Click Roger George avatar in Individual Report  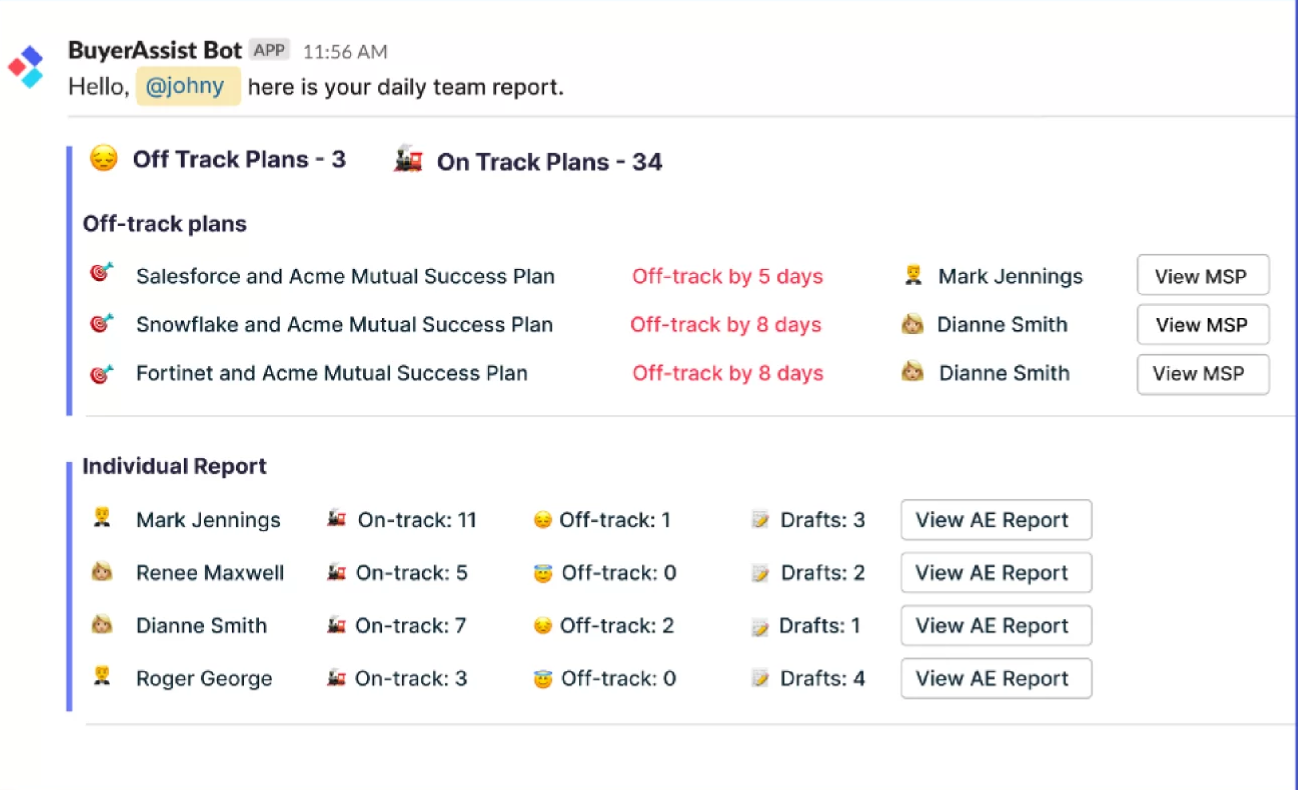[x=101, y=676]
